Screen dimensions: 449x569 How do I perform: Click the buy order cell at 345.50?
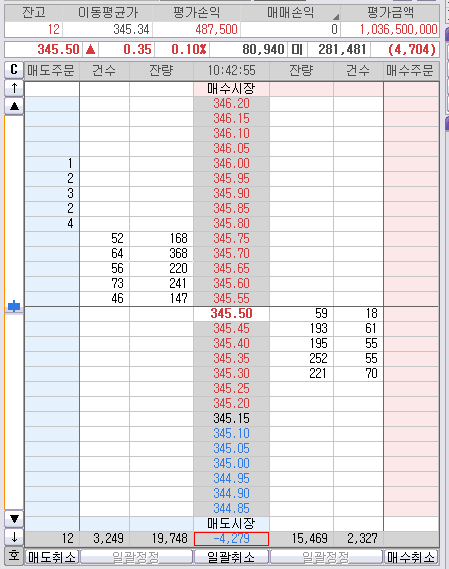(x=411, y=314)
